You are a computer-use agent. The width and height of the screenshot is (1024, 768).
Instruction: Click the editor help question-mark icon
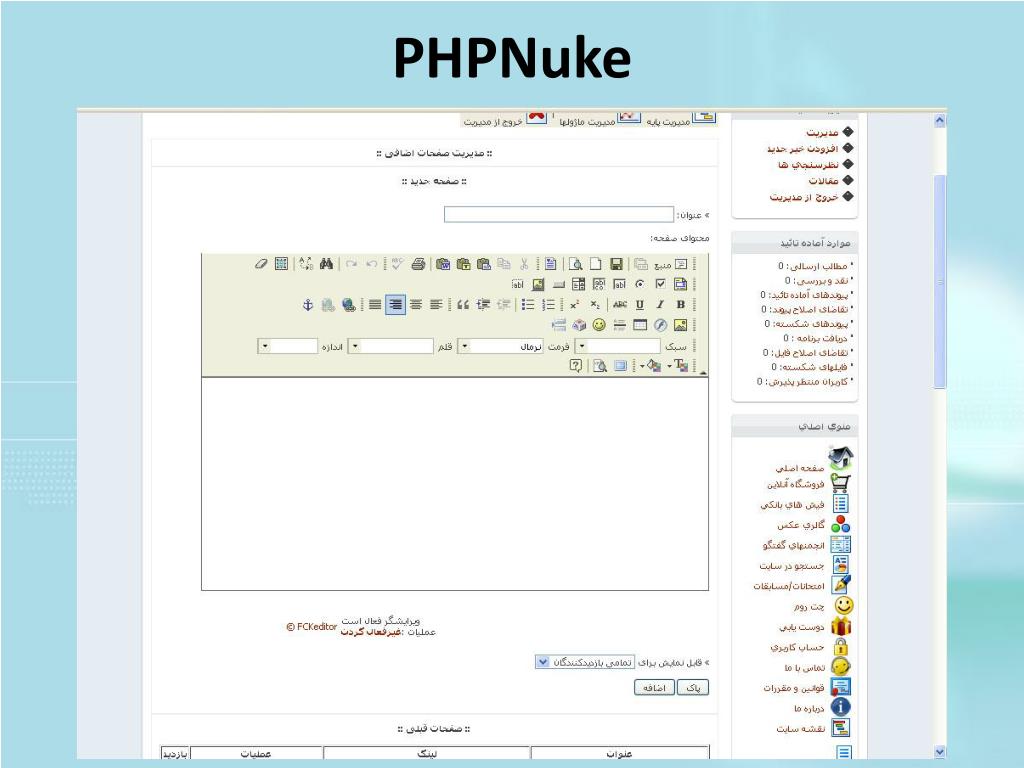[x=575, y=366]
